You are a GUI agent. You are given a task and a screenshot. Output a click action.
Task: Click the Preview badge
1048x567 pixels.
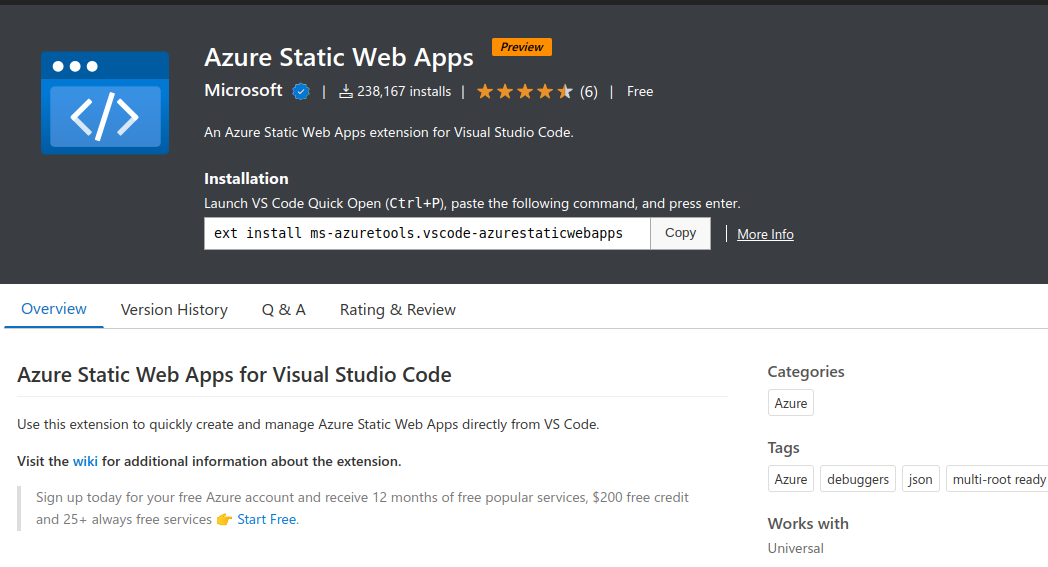[522, 47]
